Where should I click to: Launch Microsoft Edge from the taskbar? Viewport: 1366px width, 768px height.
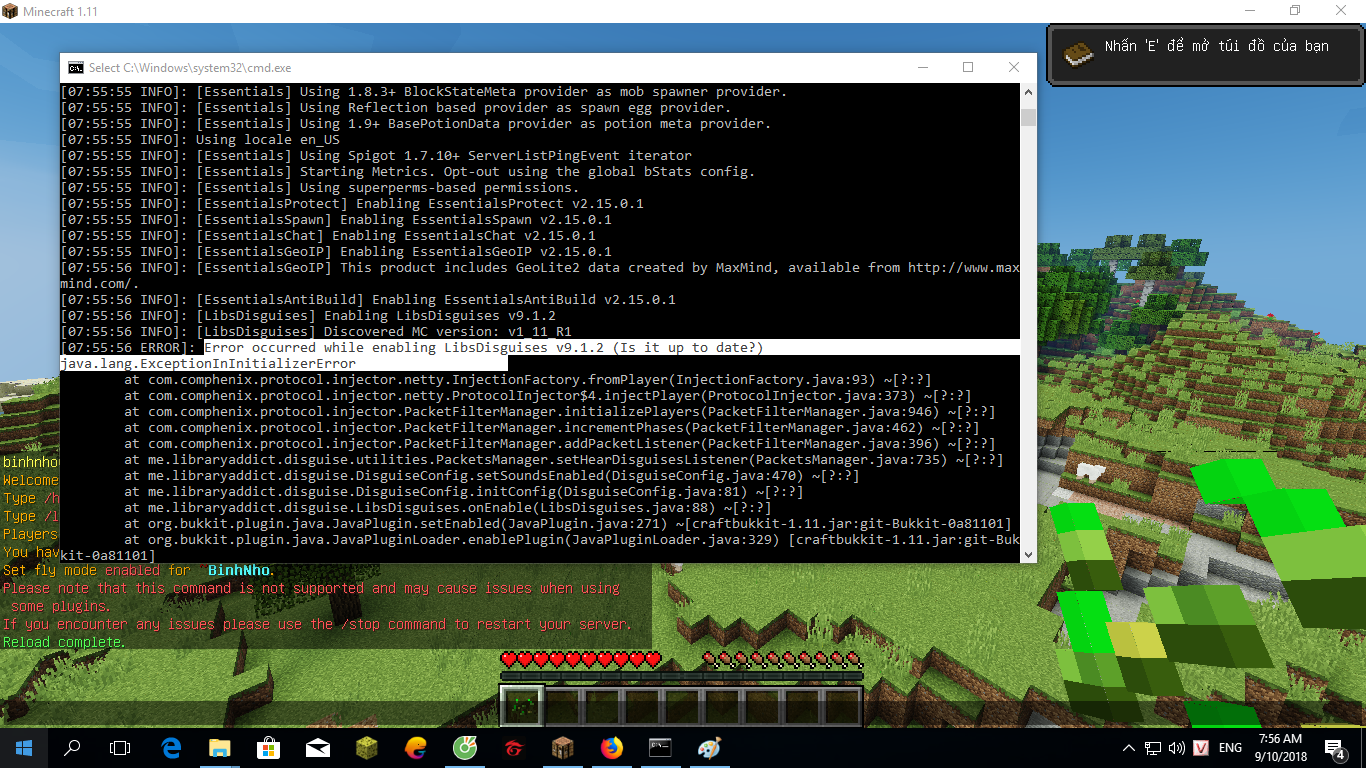[x=171, y=747]
